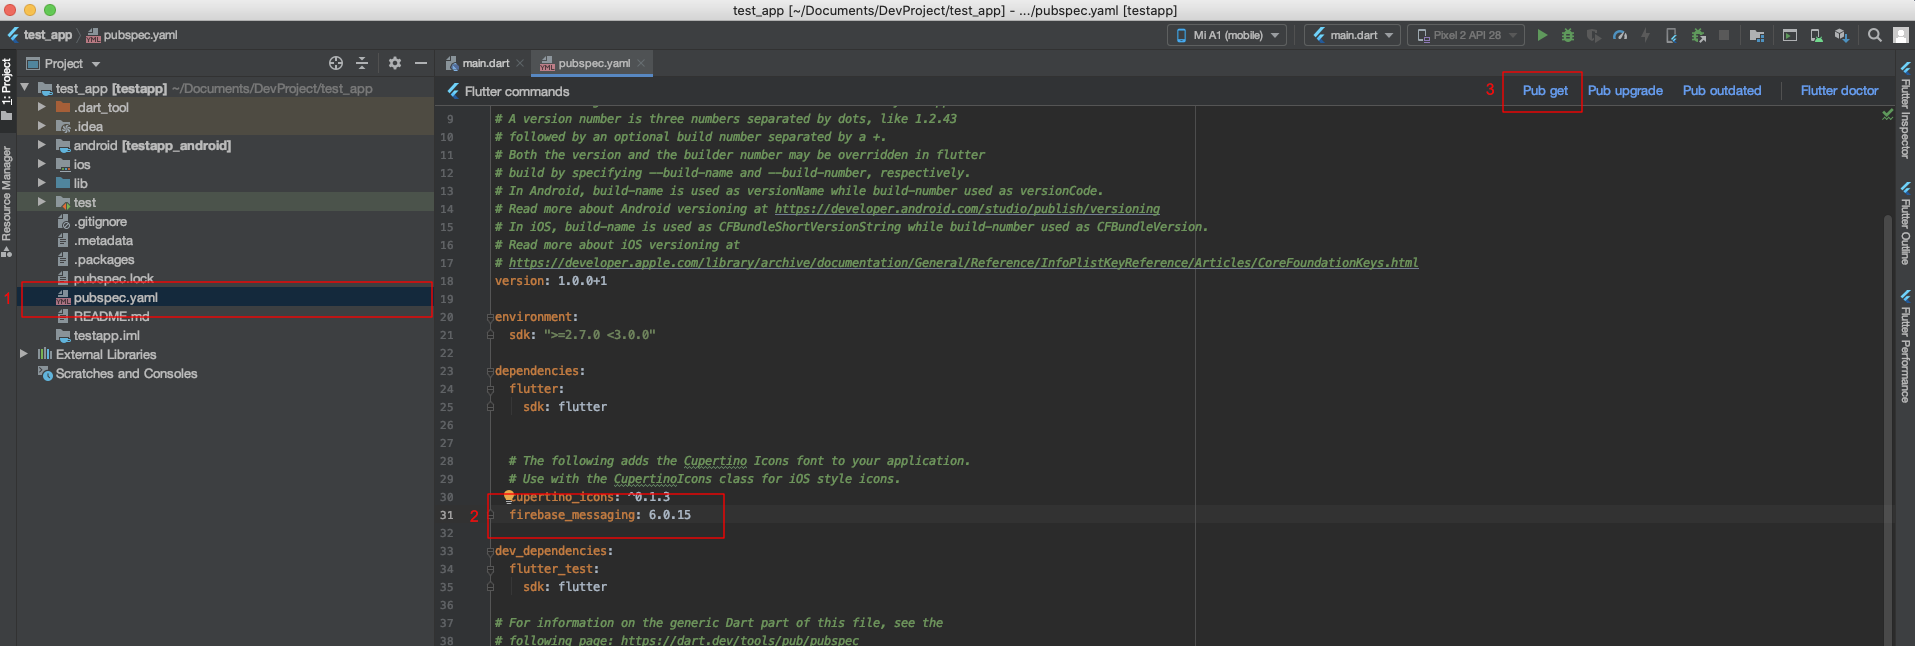Open the Flutter Inspector side tab
The width and height of the screenshot is (1915, 646).
[1905, 110]
